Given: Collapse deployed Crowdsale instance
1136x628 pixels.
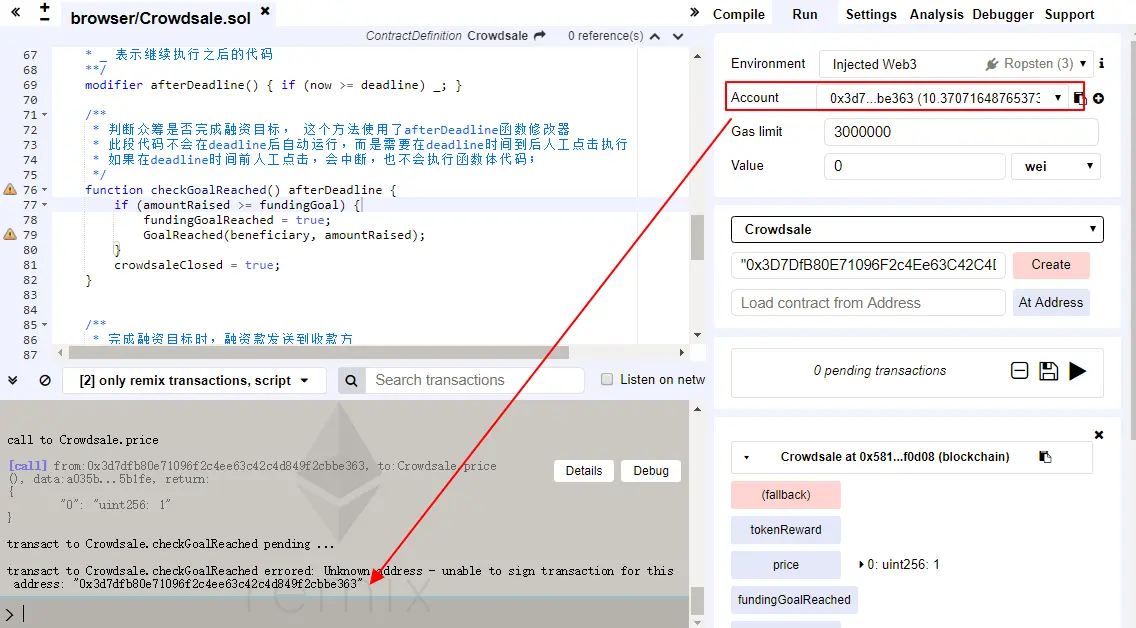Looking at the screenshot, I should pos(746,457).
